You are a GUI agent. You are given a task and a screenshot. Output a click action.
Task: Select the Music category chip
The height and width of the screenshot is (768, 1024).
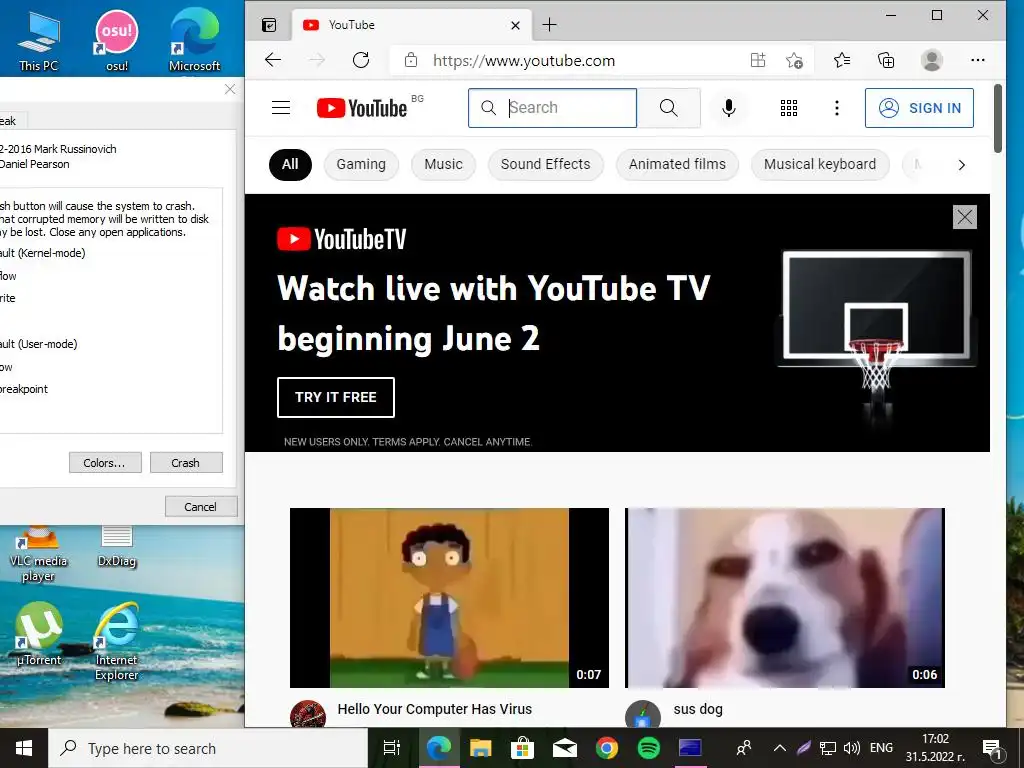[443, 165]
